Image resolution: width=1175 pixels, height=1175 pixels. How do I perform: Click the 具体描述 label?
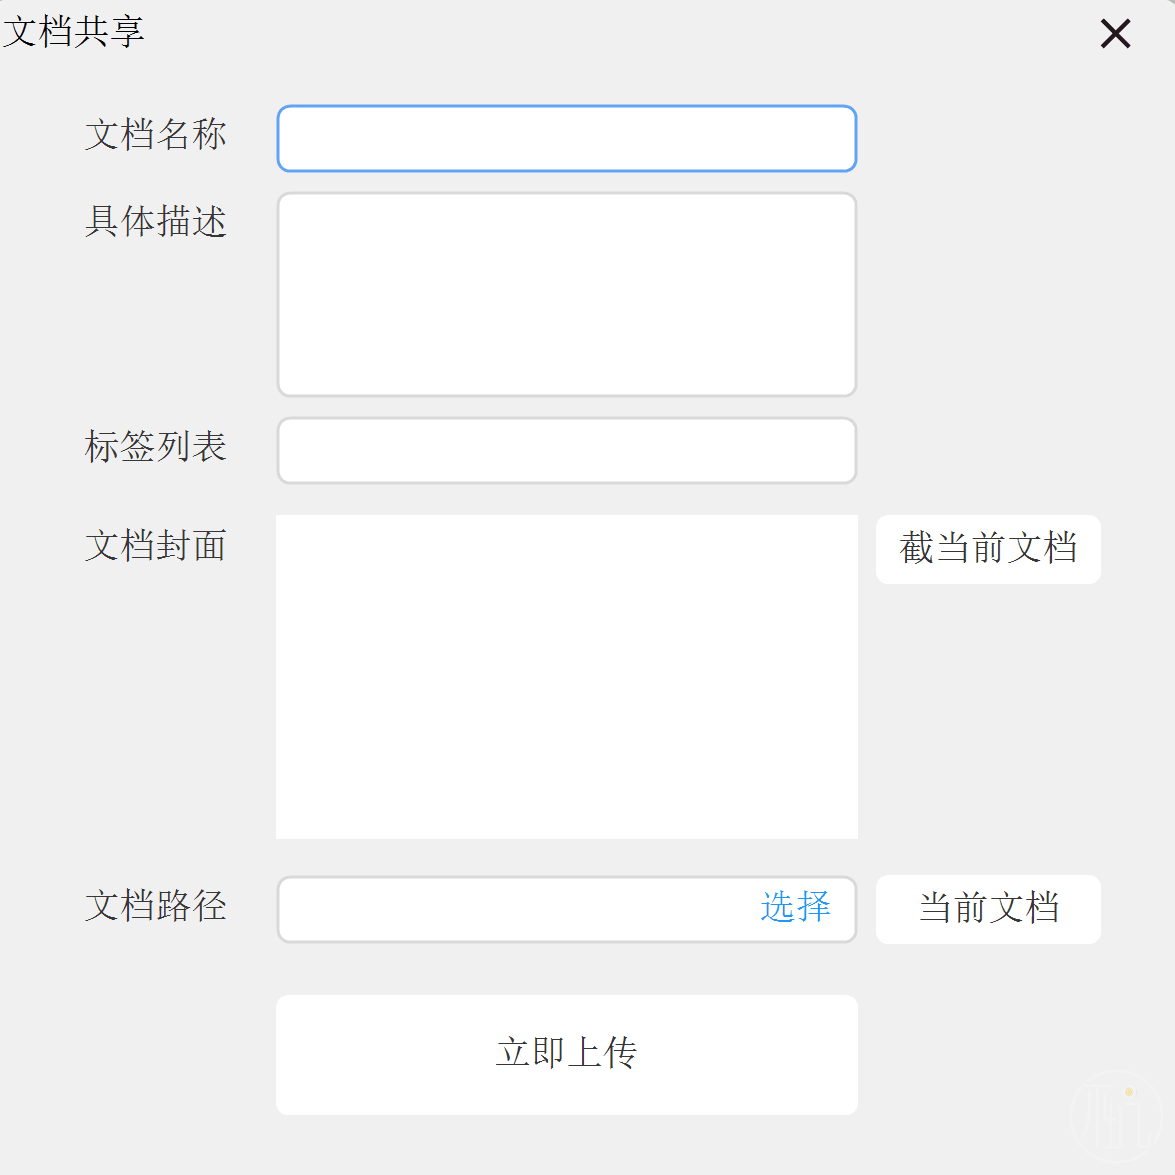point(155,222)
